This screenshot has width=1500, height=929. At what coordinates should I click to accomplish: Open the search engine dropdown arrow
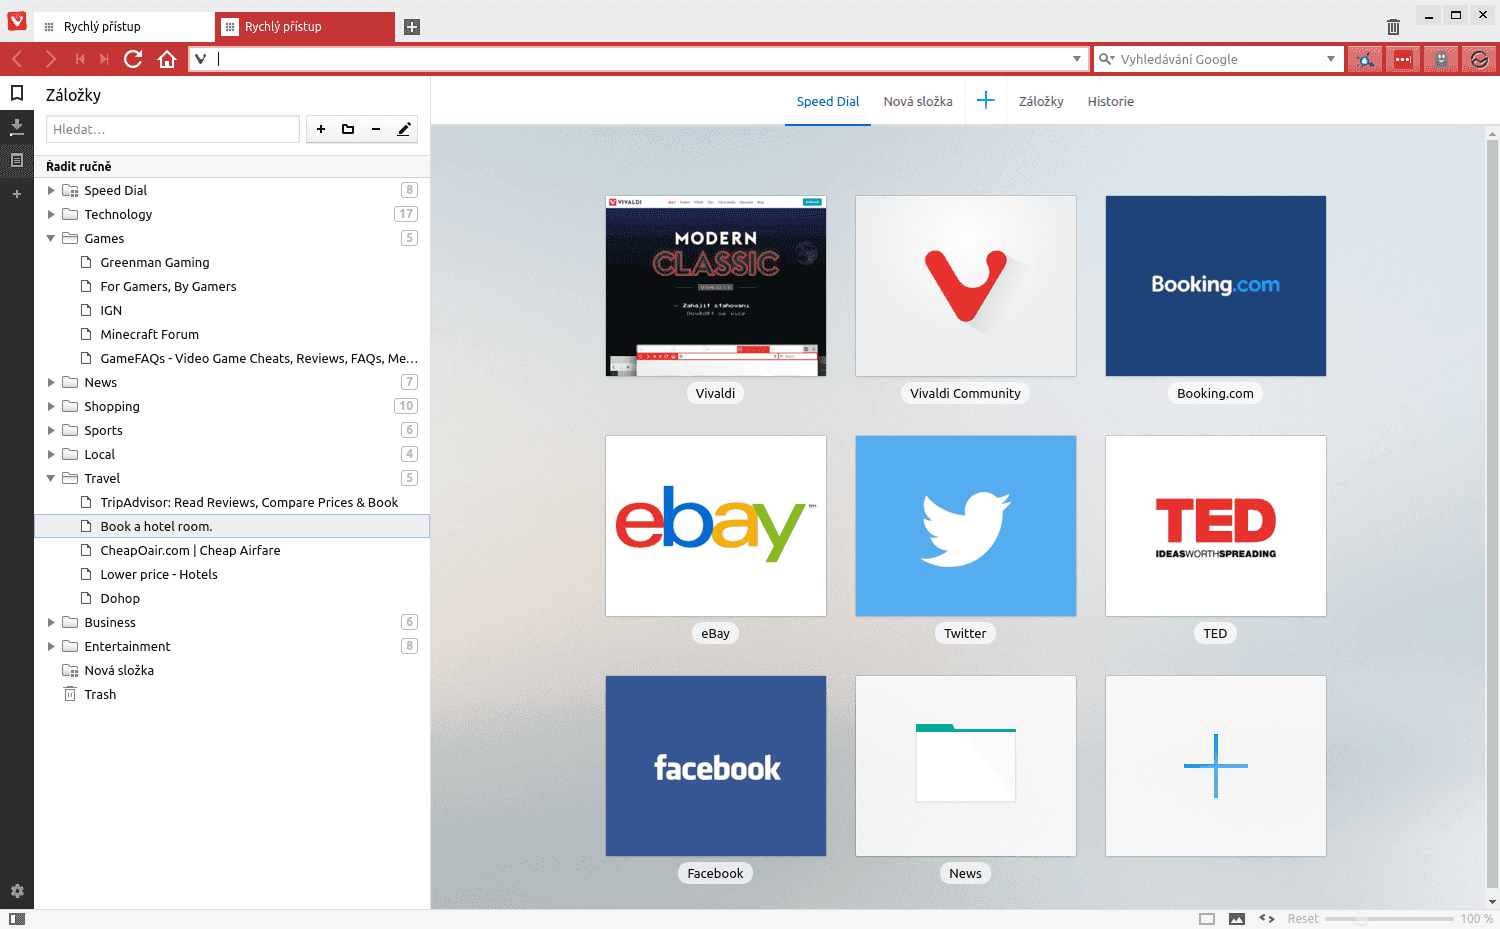point(1332,58)
